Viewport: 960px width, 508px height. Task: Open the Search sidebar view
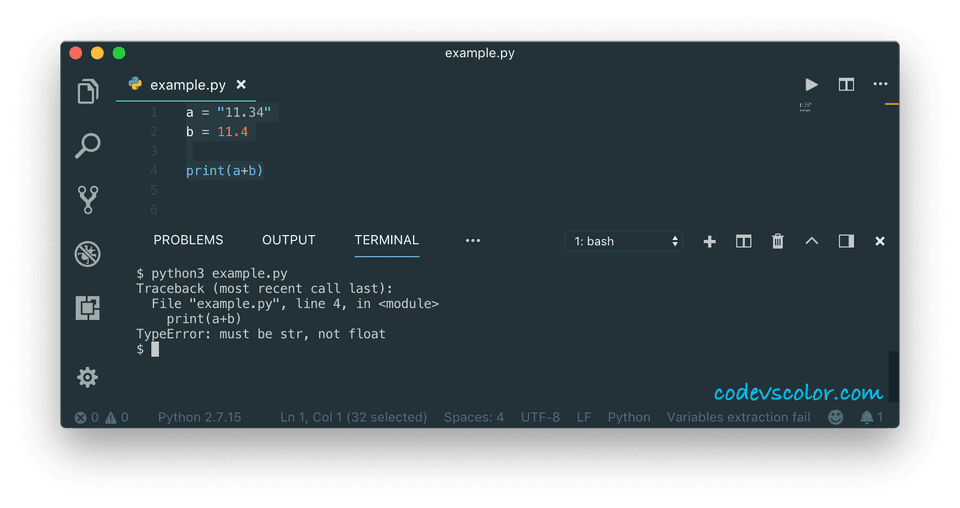pyautogui.click(x=88, y=146)
